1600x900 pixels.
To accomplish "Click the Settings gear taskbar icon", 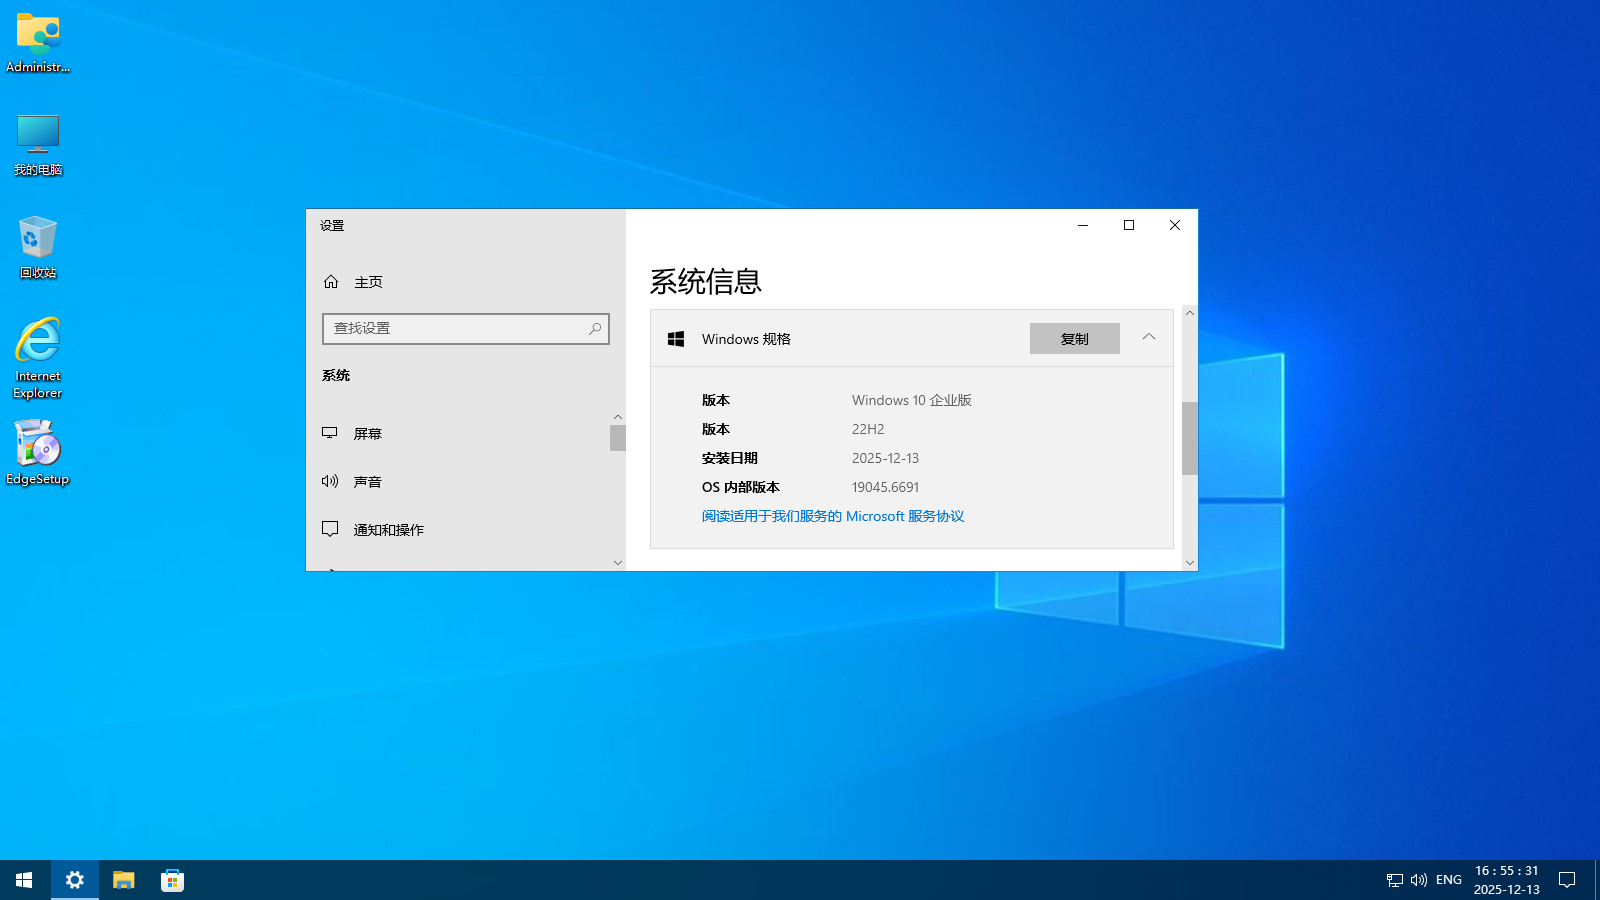I will click(75, 880).
